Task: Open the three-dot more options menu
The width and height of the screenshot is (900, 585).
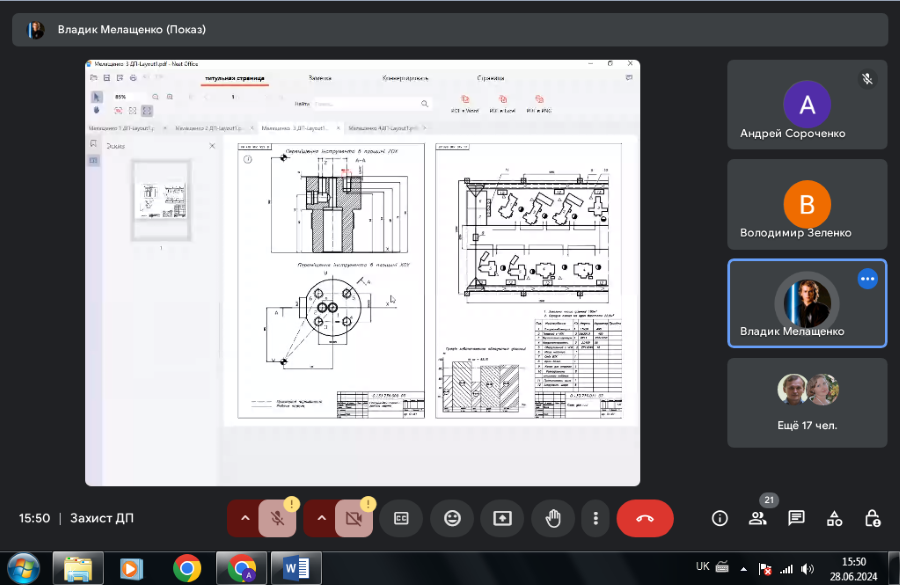Action: (x=595, y=518)
